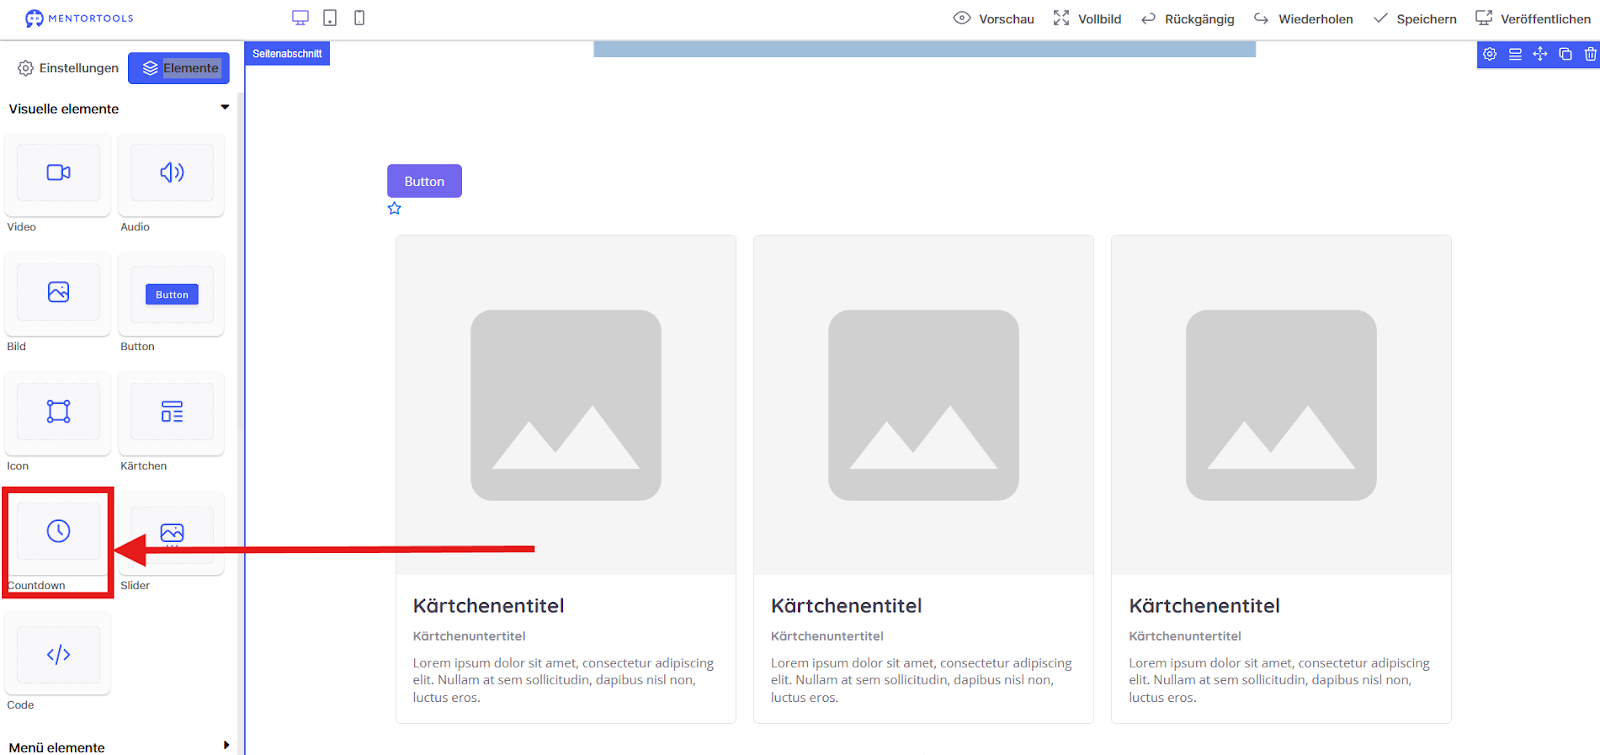Switch to mobile phone preview icon
This screenshot has width=1600, height=755.
tap(359, 18)
